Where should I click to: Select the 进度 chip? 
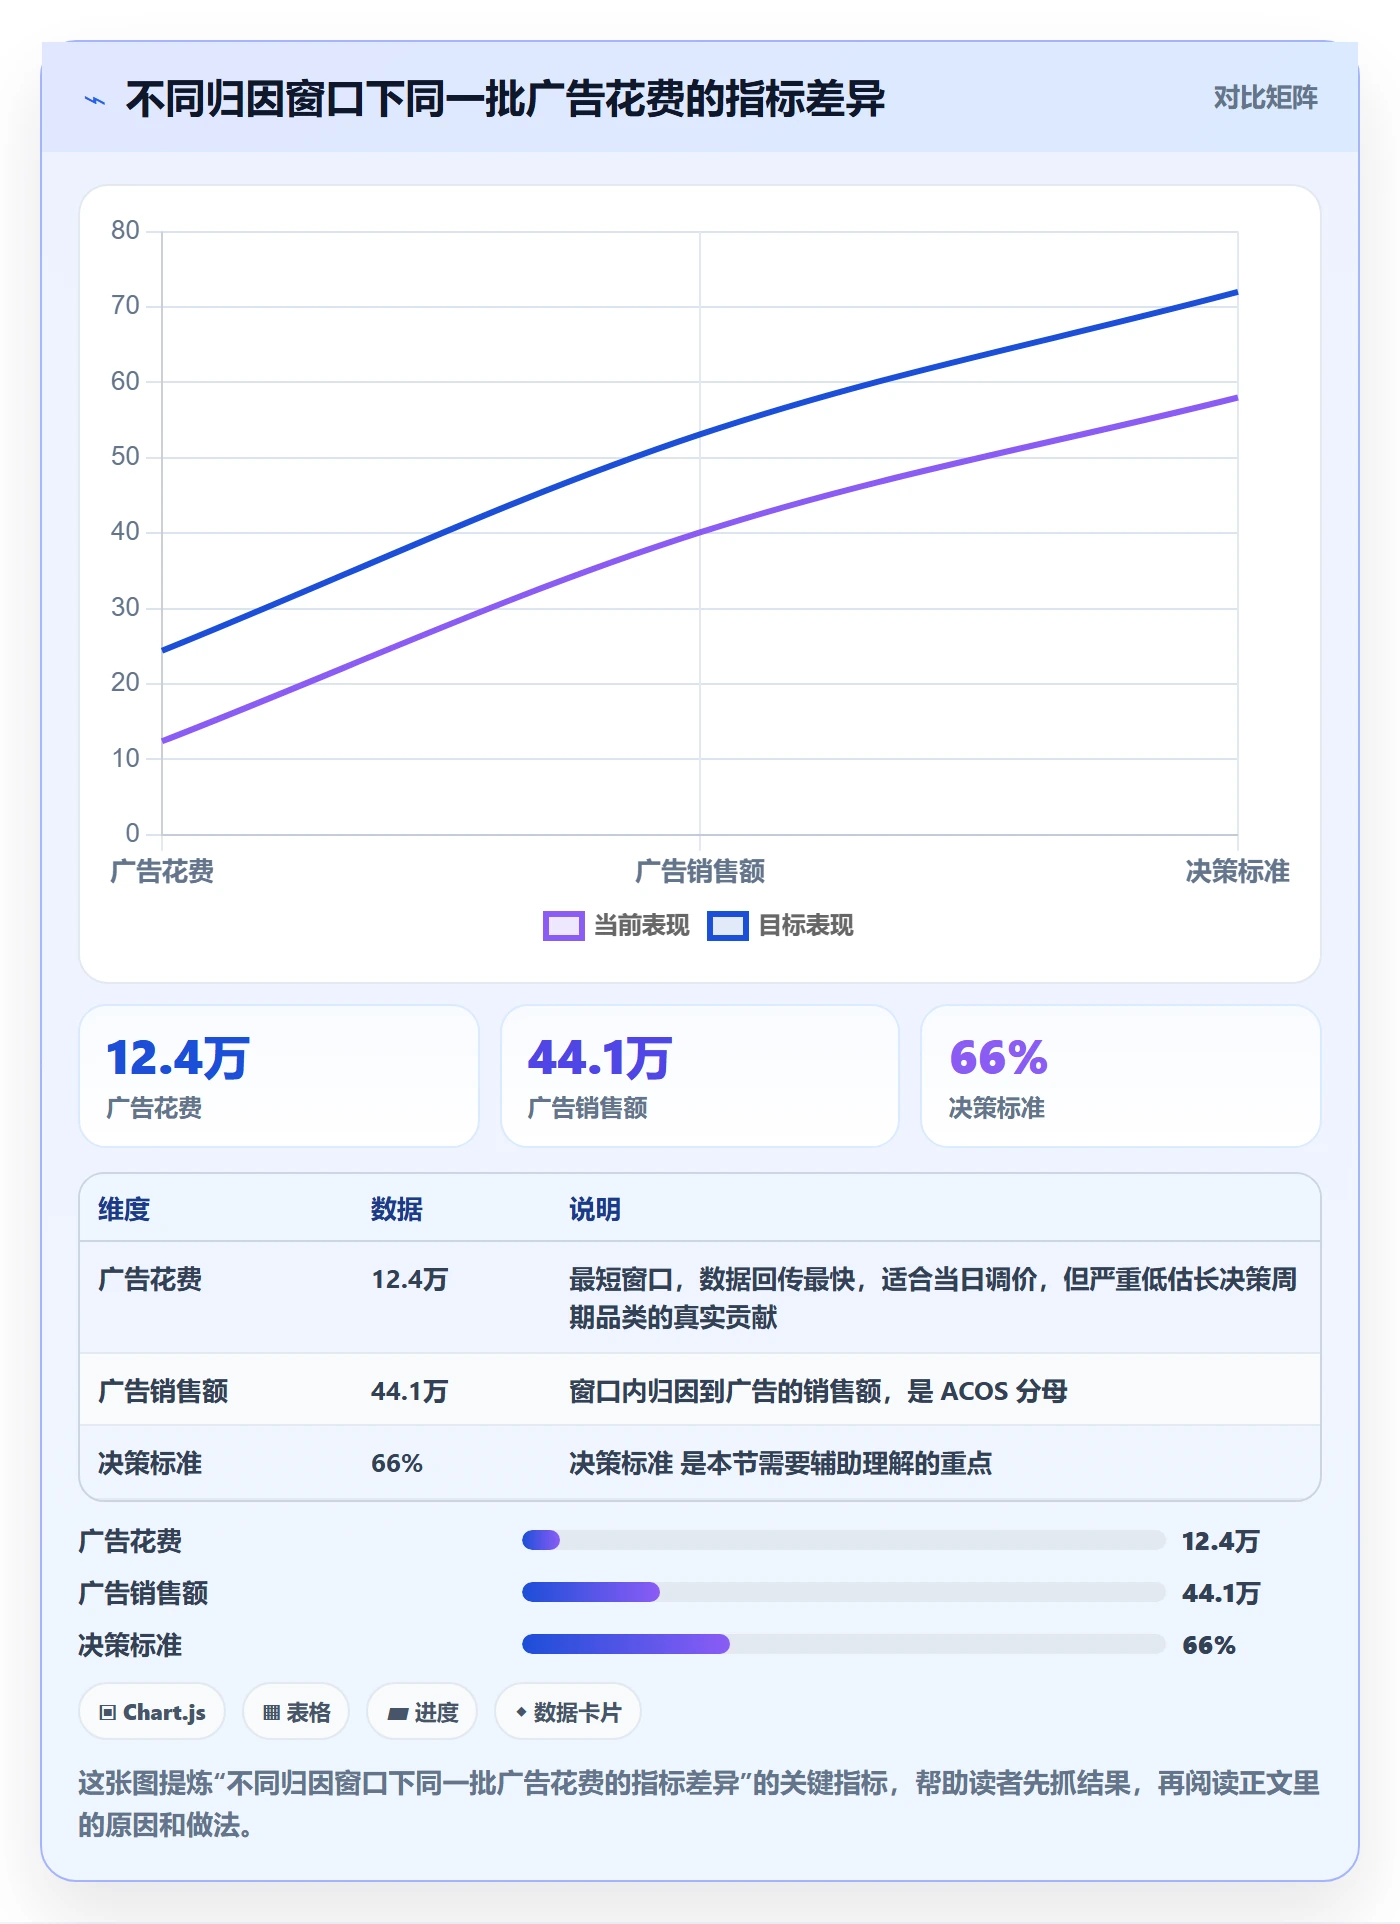coord(422,1712)
